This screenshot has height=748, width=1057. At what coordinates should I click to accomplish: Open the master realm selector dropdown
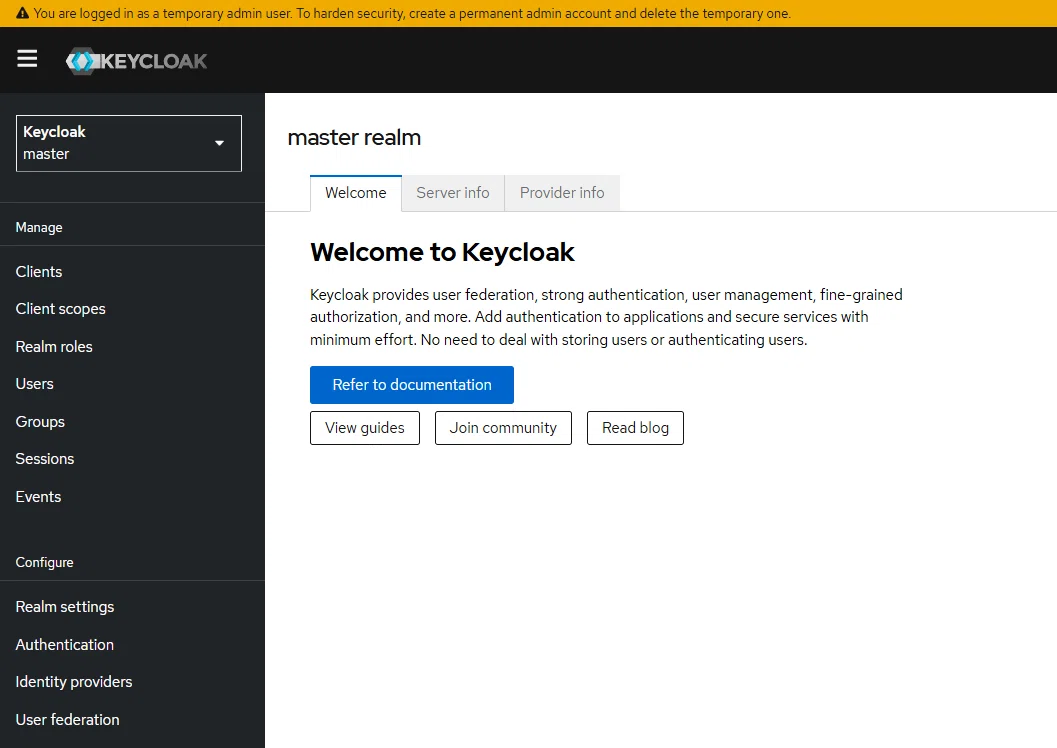tap(129, 143)
